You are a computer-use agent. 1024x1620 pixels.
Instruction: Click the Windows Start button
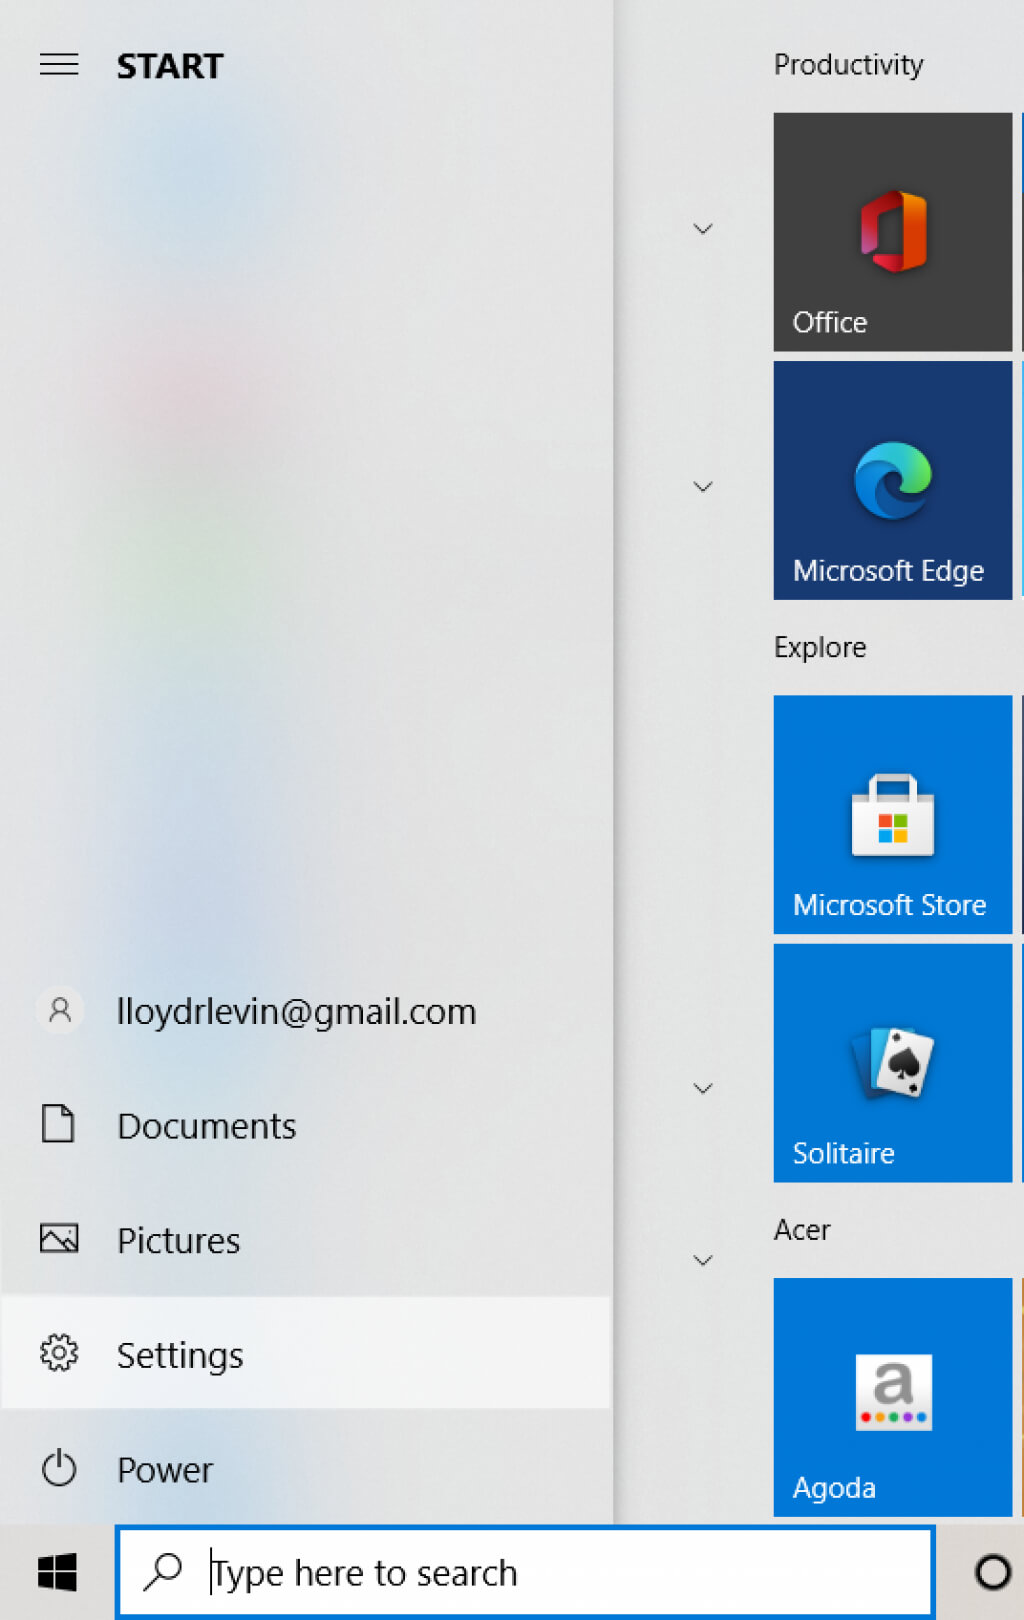tap(57, 1572)
